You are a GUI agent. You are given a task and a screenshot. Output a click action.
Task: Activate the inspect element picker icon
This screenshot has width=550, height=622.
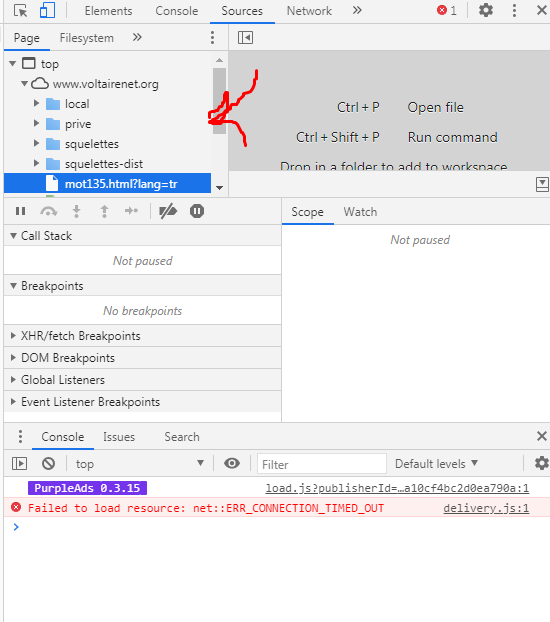[21, 11]
